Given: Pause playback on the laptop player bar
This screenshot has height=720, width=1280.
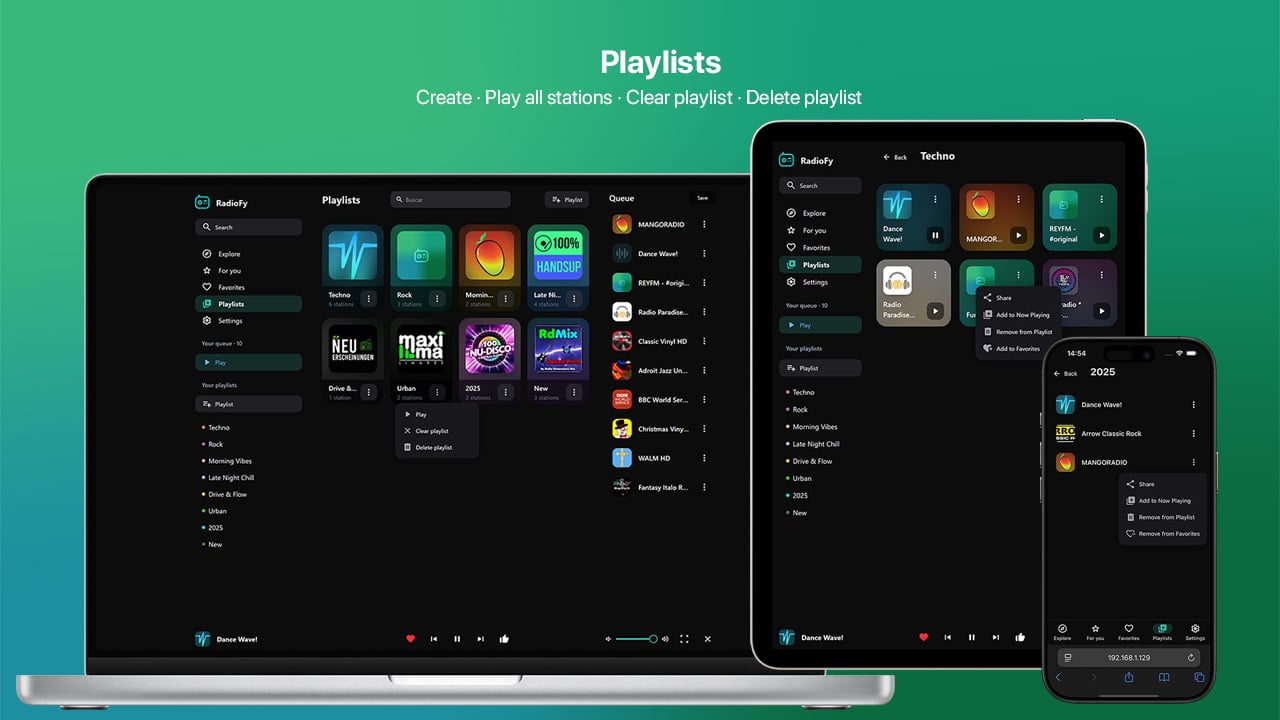Looking at the screenshot, I should 457,639.
